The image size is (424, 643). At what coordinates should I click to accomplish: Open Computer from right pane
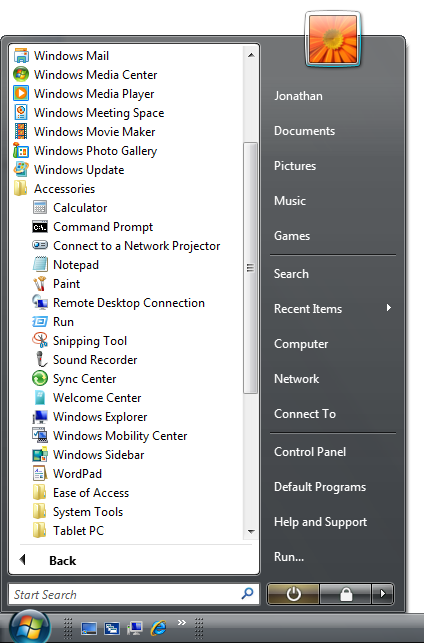click(301, 344)
